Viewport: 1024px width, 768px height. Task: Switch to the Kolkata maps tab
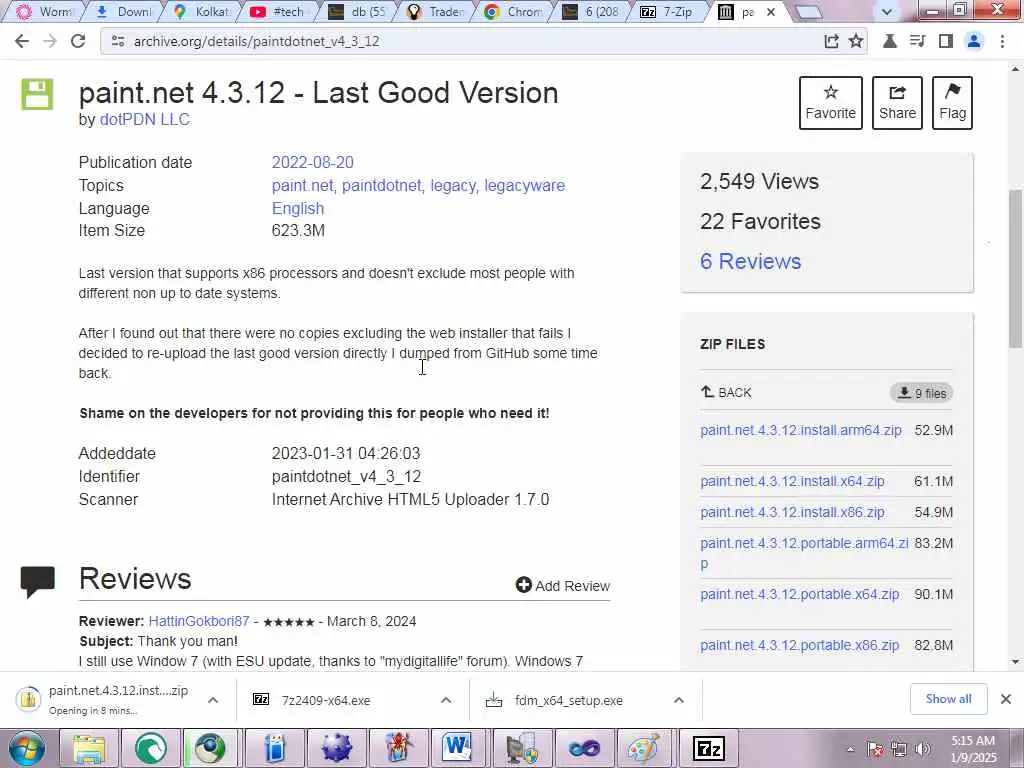[202, 11]
